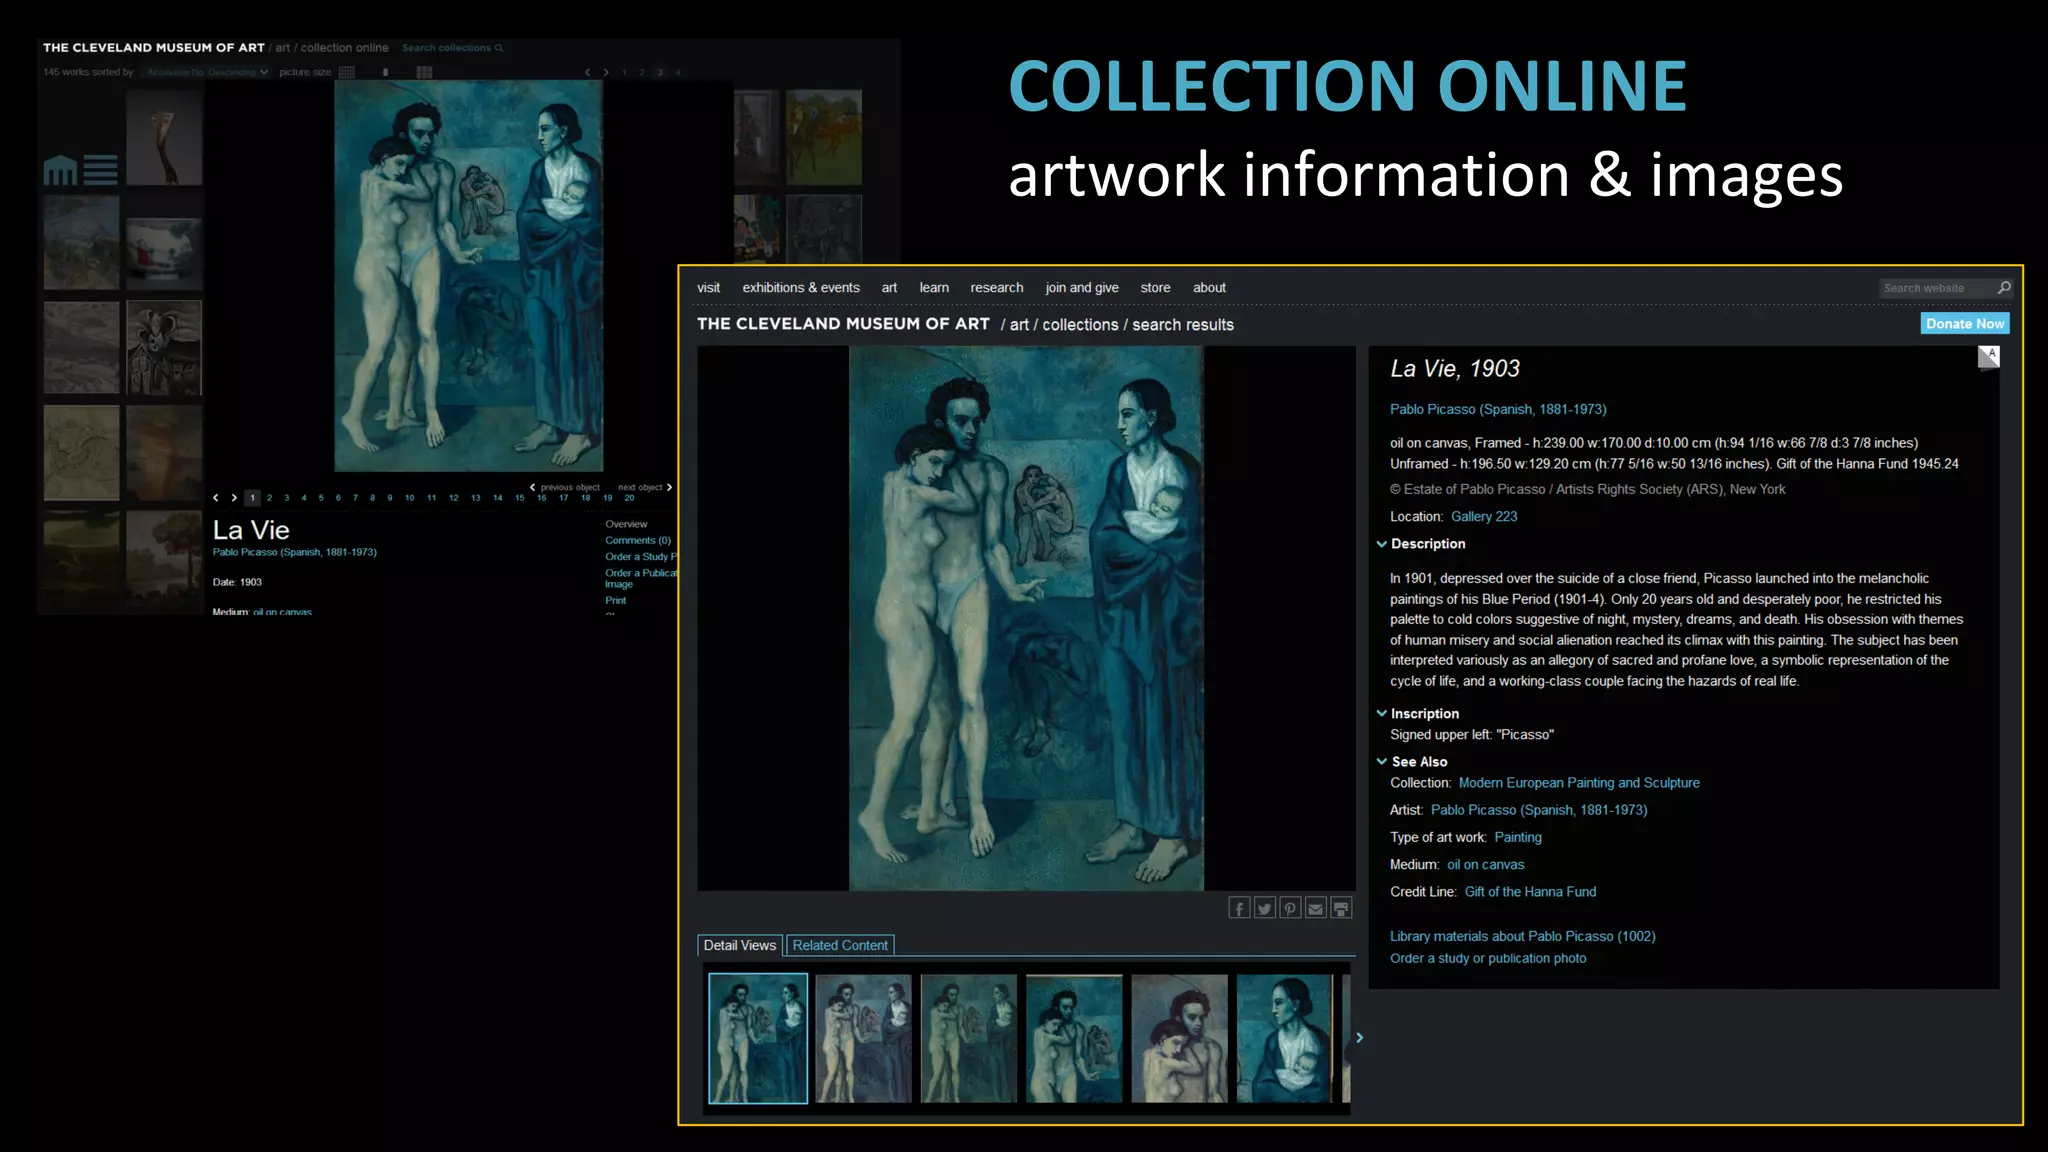Screen dimensions: 2048x1152
Task: Adjust the picture size slider
Action: (385, 72)
